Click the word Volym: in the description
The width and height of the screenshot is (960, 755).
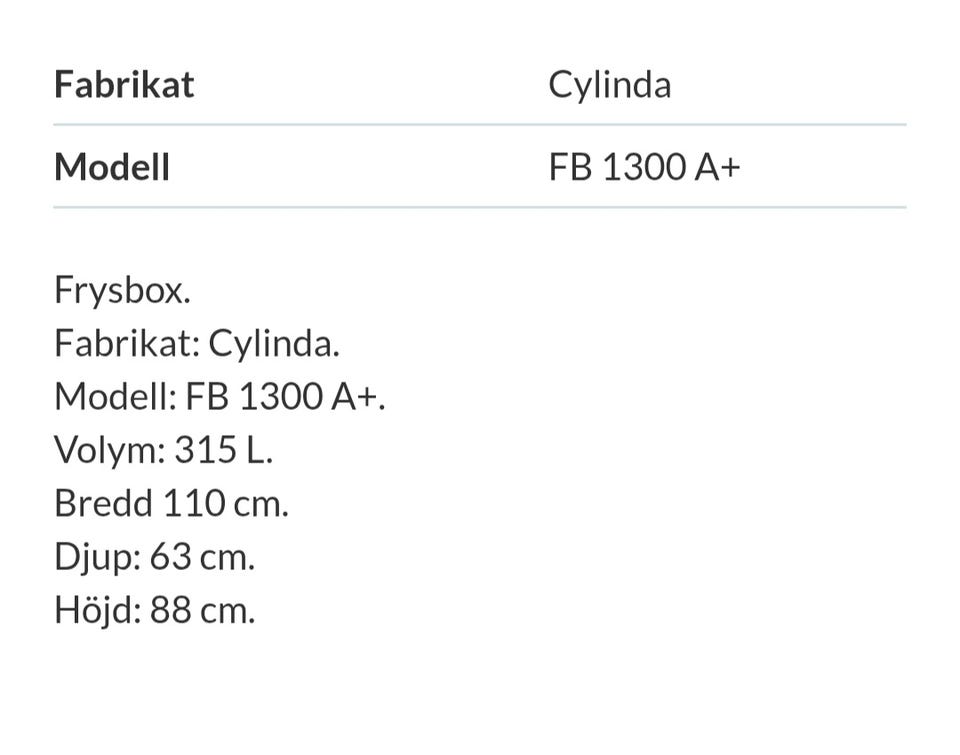tap(110, 450)
